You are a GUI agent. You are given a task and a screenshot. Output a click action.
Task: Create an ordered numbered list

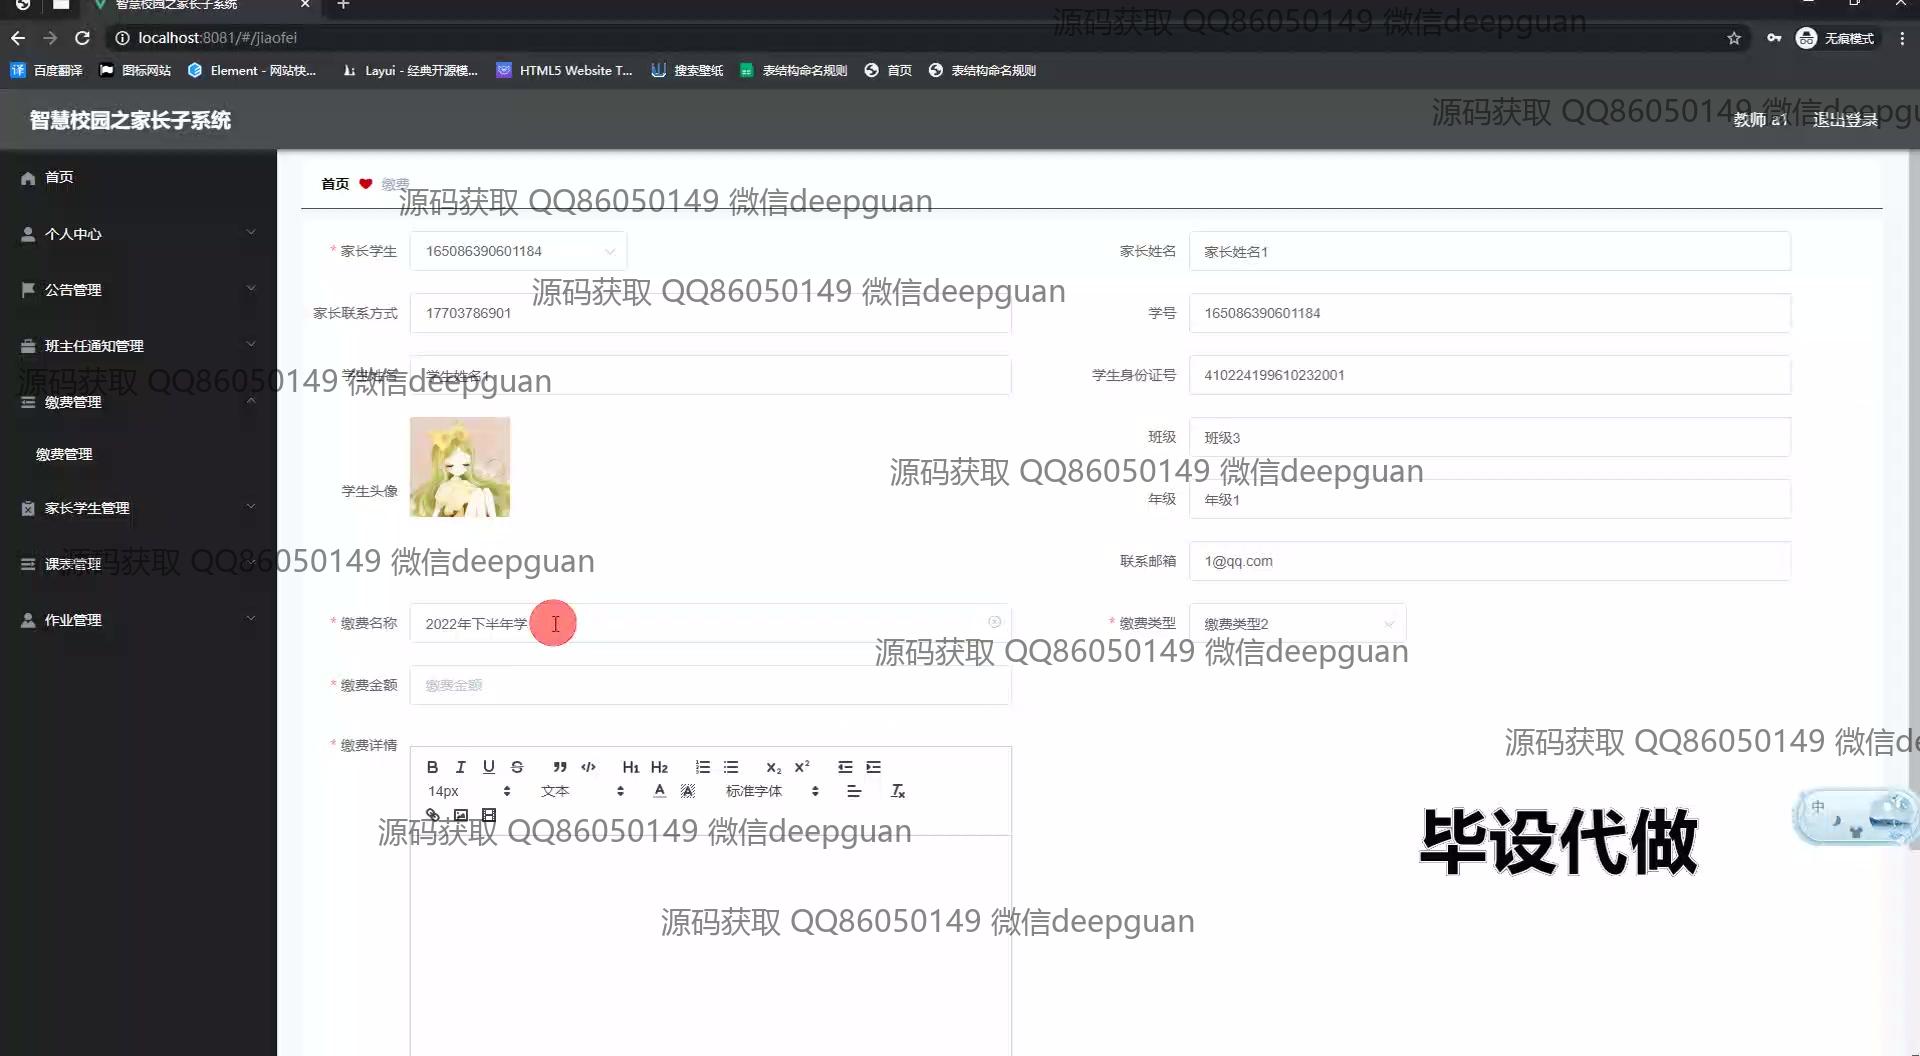[703, 767]
